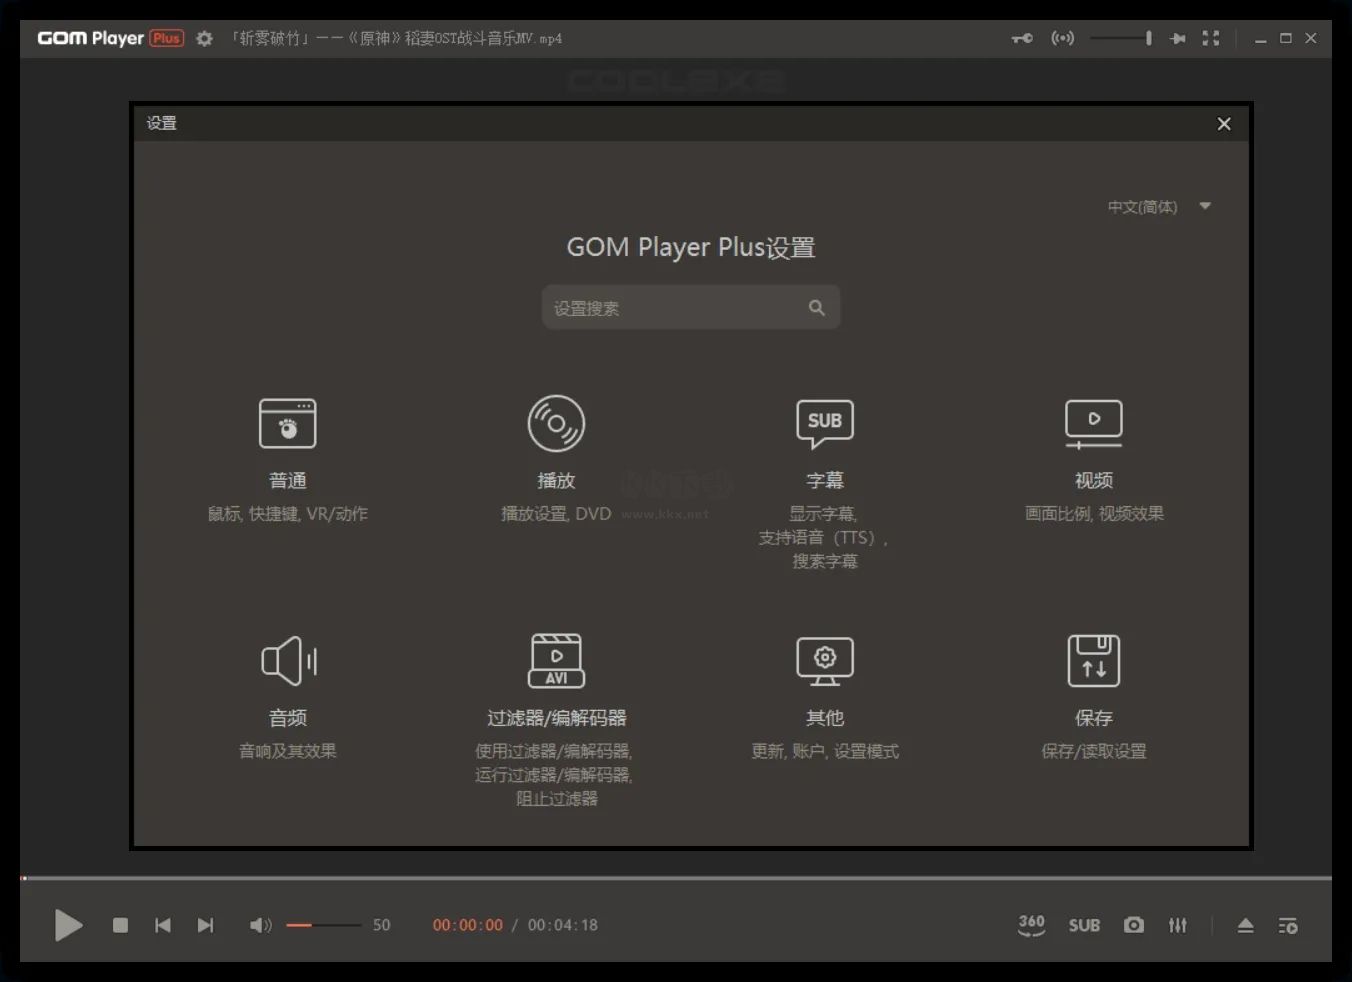
Task: Click the magnifier icon in settings search
Action: point(817,308)
